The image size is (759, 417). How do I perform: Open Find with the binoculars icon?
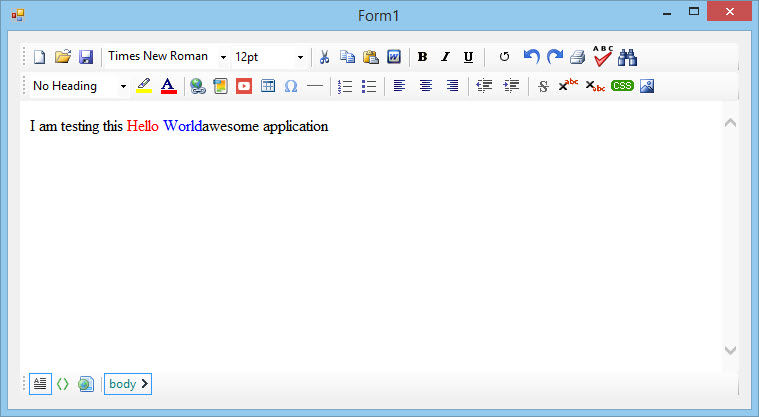click(x=628, y=57)
